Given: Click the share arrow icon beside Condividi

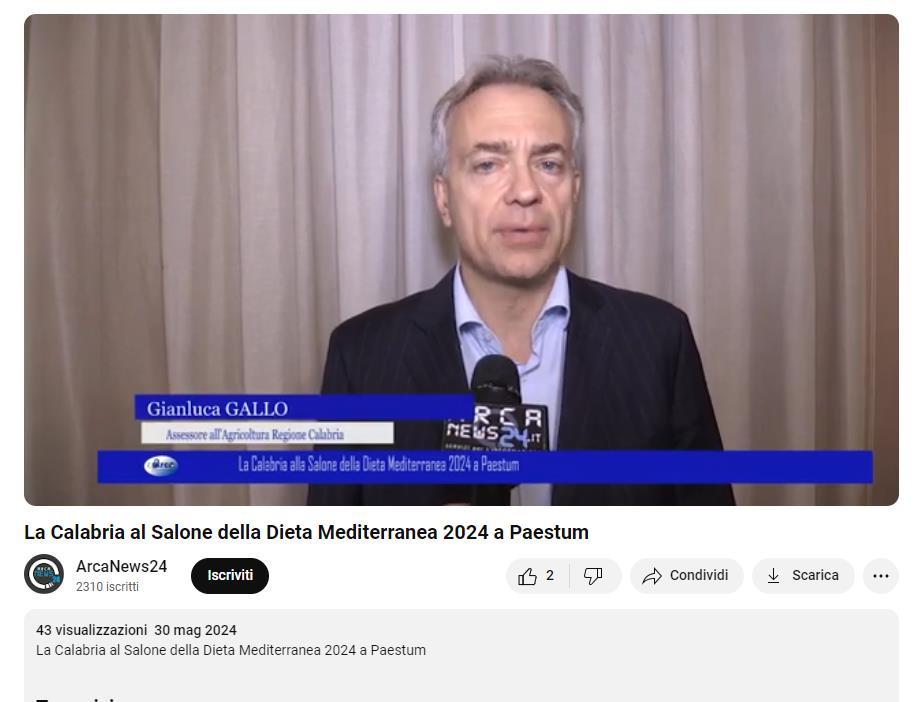Looking at the screenshot, I should click(651, 576).
